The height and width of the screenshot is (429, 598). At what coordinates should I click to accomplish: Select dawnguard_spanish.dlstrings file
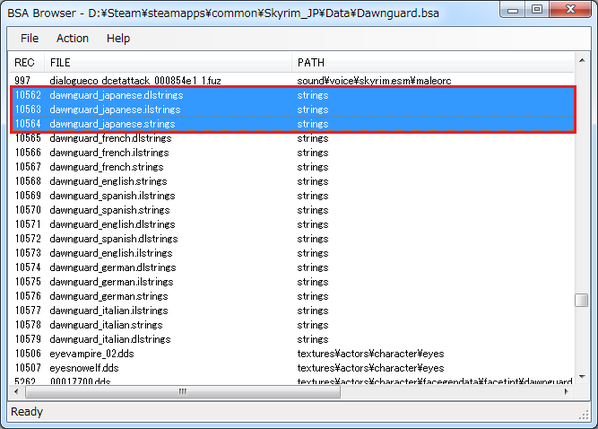pos(114,239)
